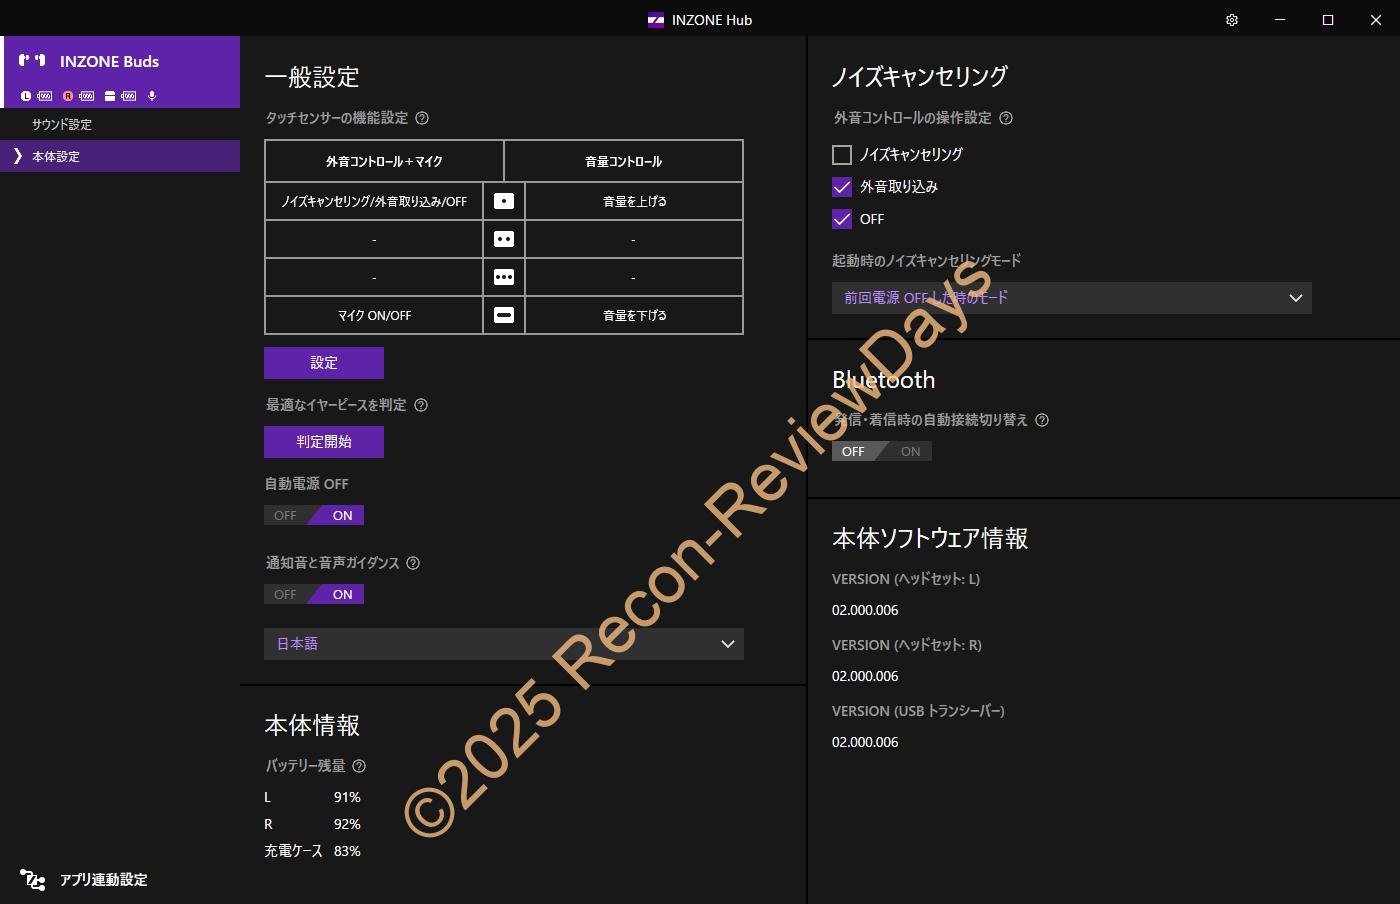Screen dimensions: 1400x904
Task: Enable the ノイズキャンセリング checkbox
Action: (842, 155)
